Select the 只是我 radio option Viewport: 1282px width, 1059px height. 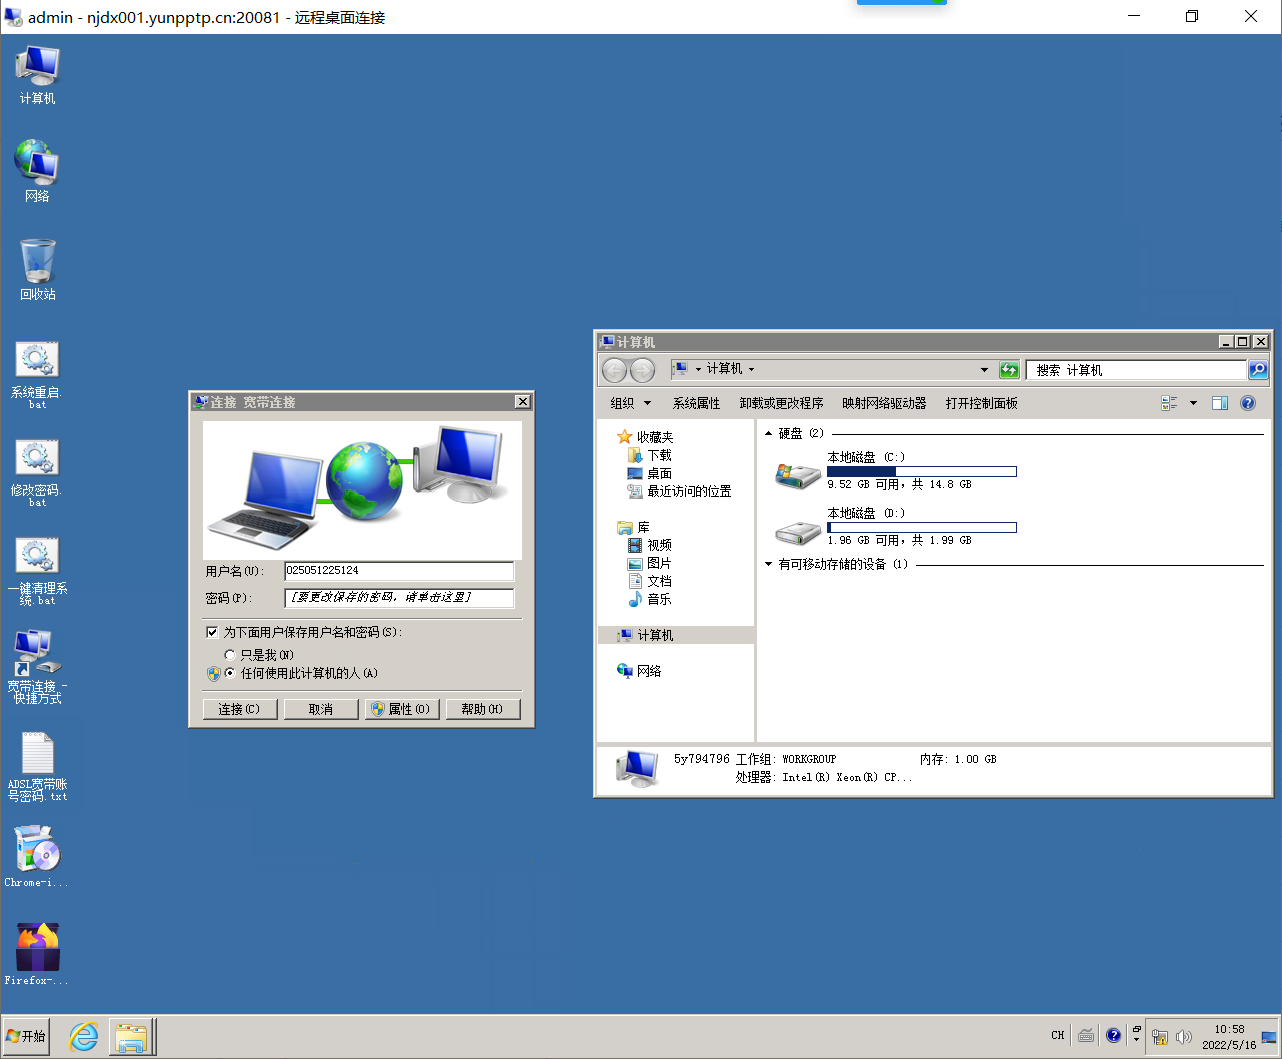(230, 655)
